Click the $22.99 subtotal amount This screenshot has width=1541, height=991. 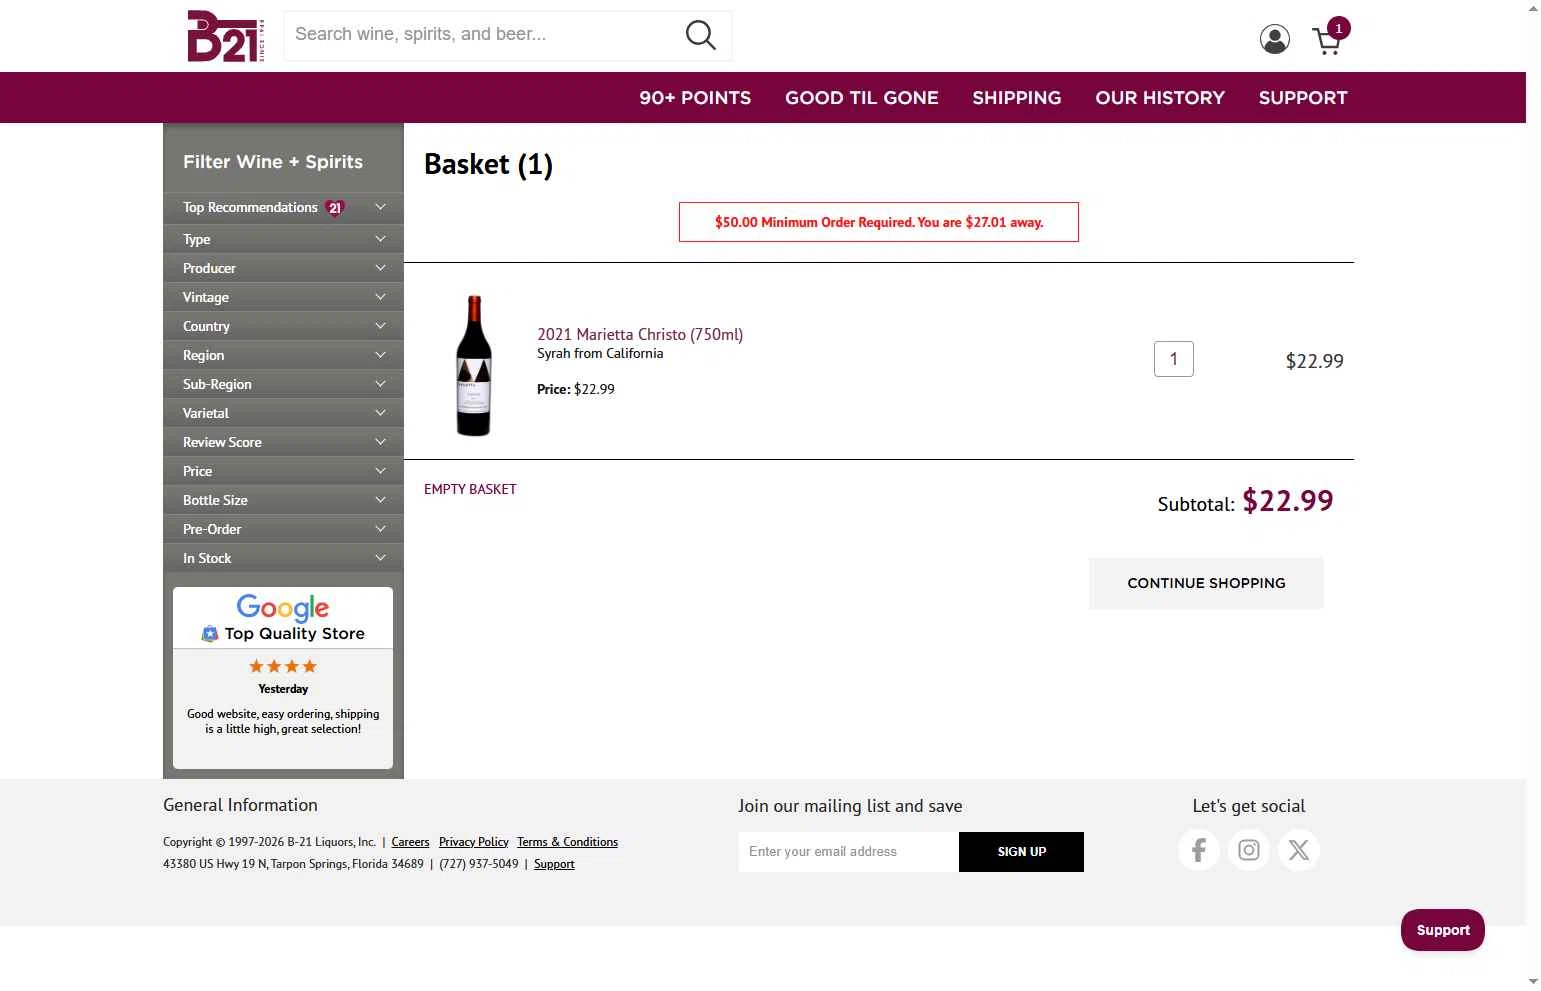(1288, 501)
